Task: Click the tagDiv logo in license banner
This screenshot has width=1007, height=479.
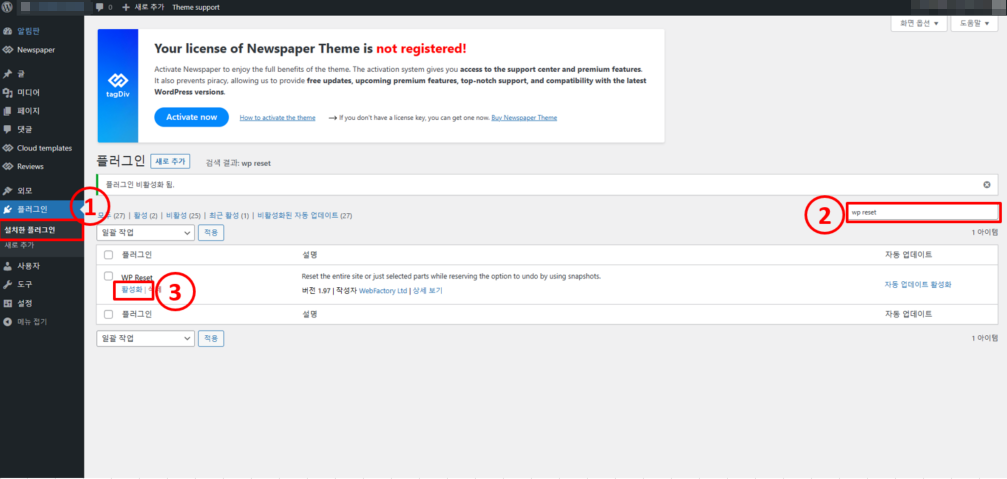Action: 118,85
